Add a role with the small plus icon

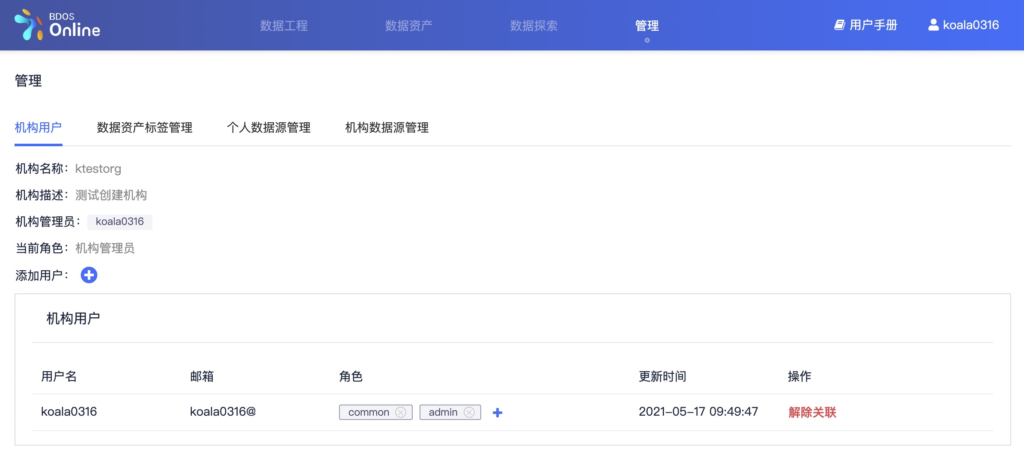pyautogui.click(x=497, y=412)
